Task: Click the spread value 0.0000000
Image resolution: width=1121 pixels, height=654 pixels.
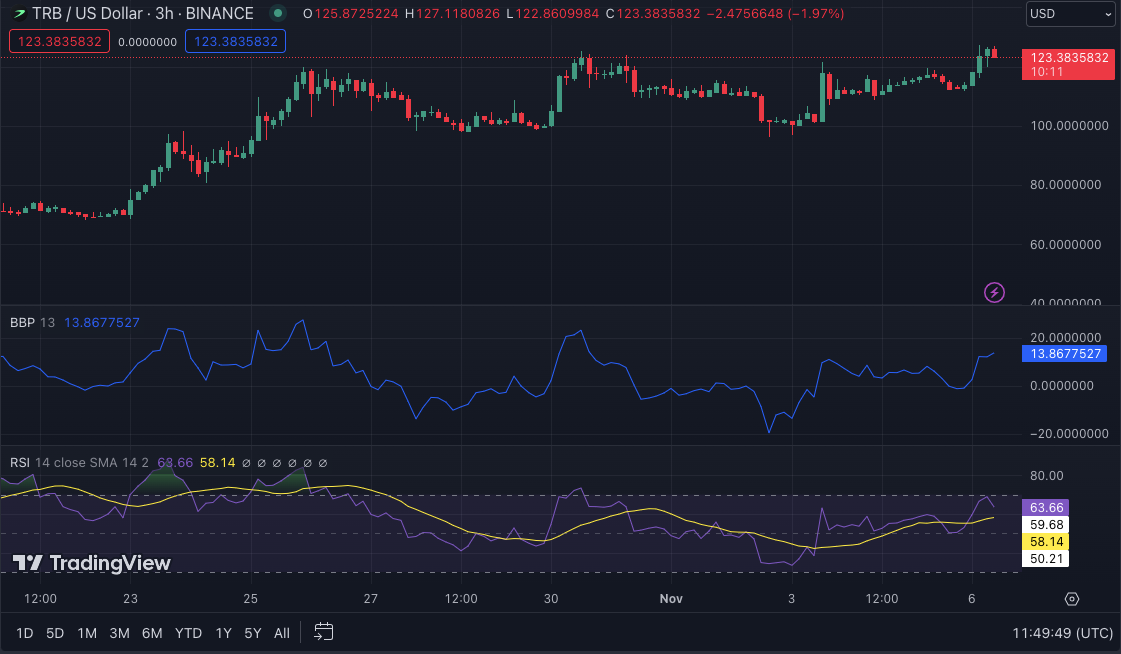Action: 147,41
